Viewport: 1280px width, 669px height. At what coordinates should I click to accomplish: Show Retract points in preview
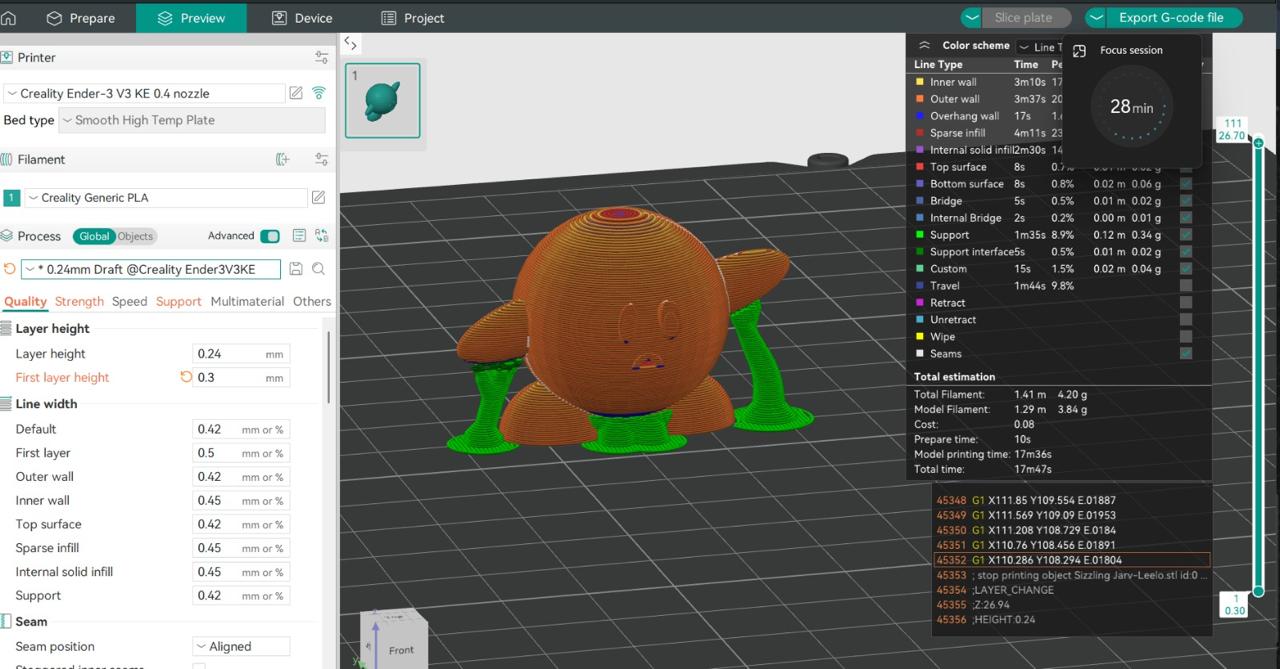(1185, 303)
